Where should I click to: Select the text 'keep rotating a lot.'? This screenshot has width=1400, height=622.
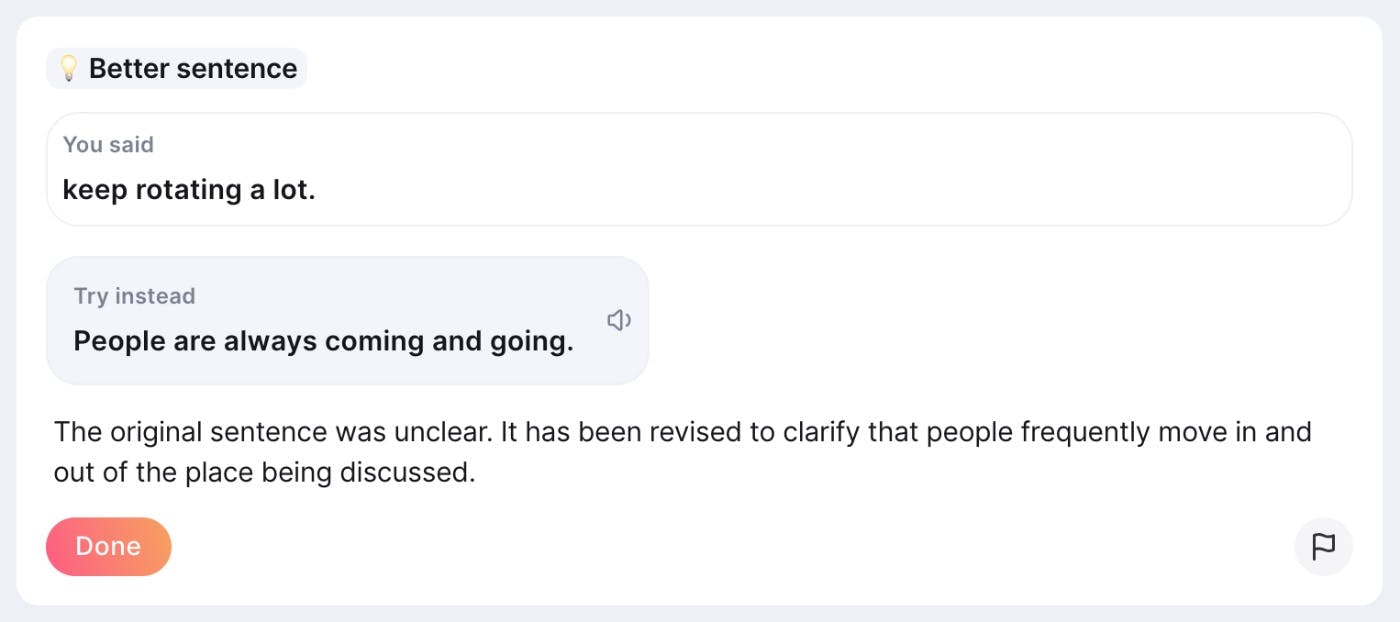(189, 189)
